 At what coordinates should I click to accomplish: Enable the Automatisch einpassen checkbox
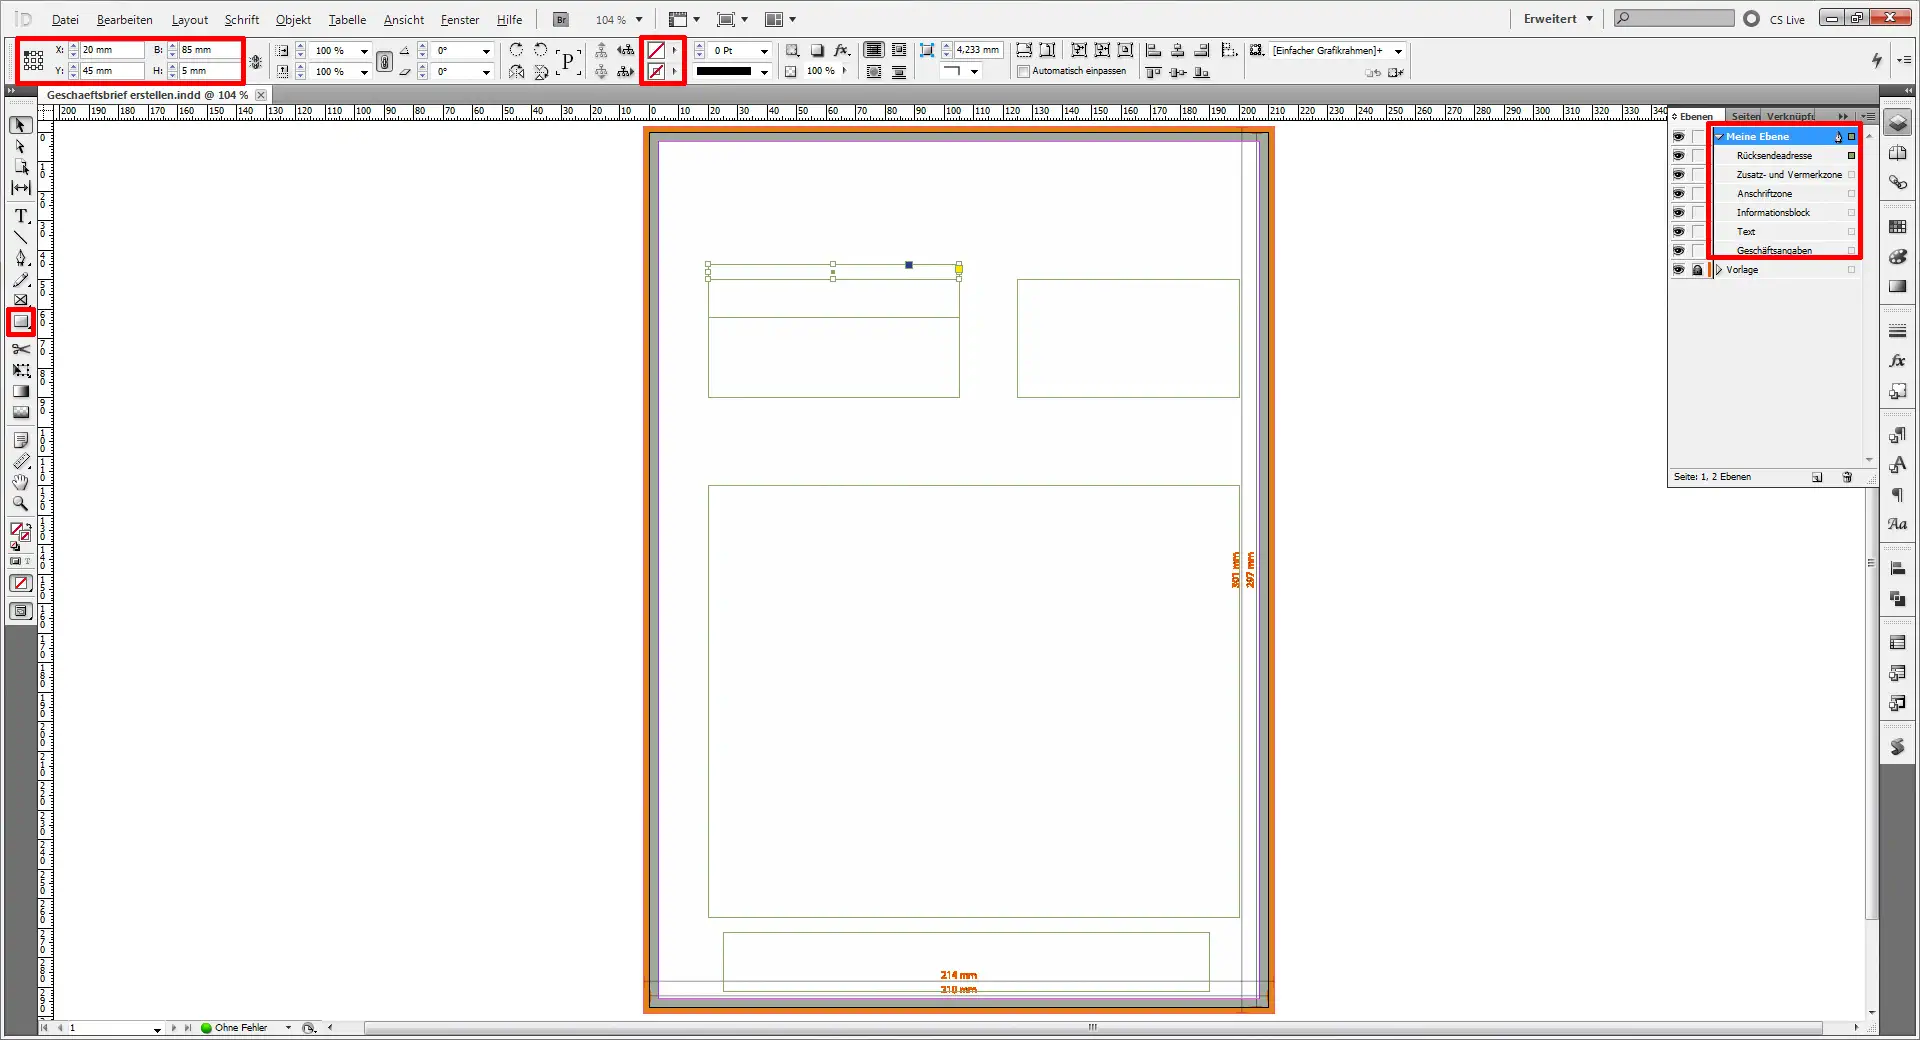coord(1023,71)
